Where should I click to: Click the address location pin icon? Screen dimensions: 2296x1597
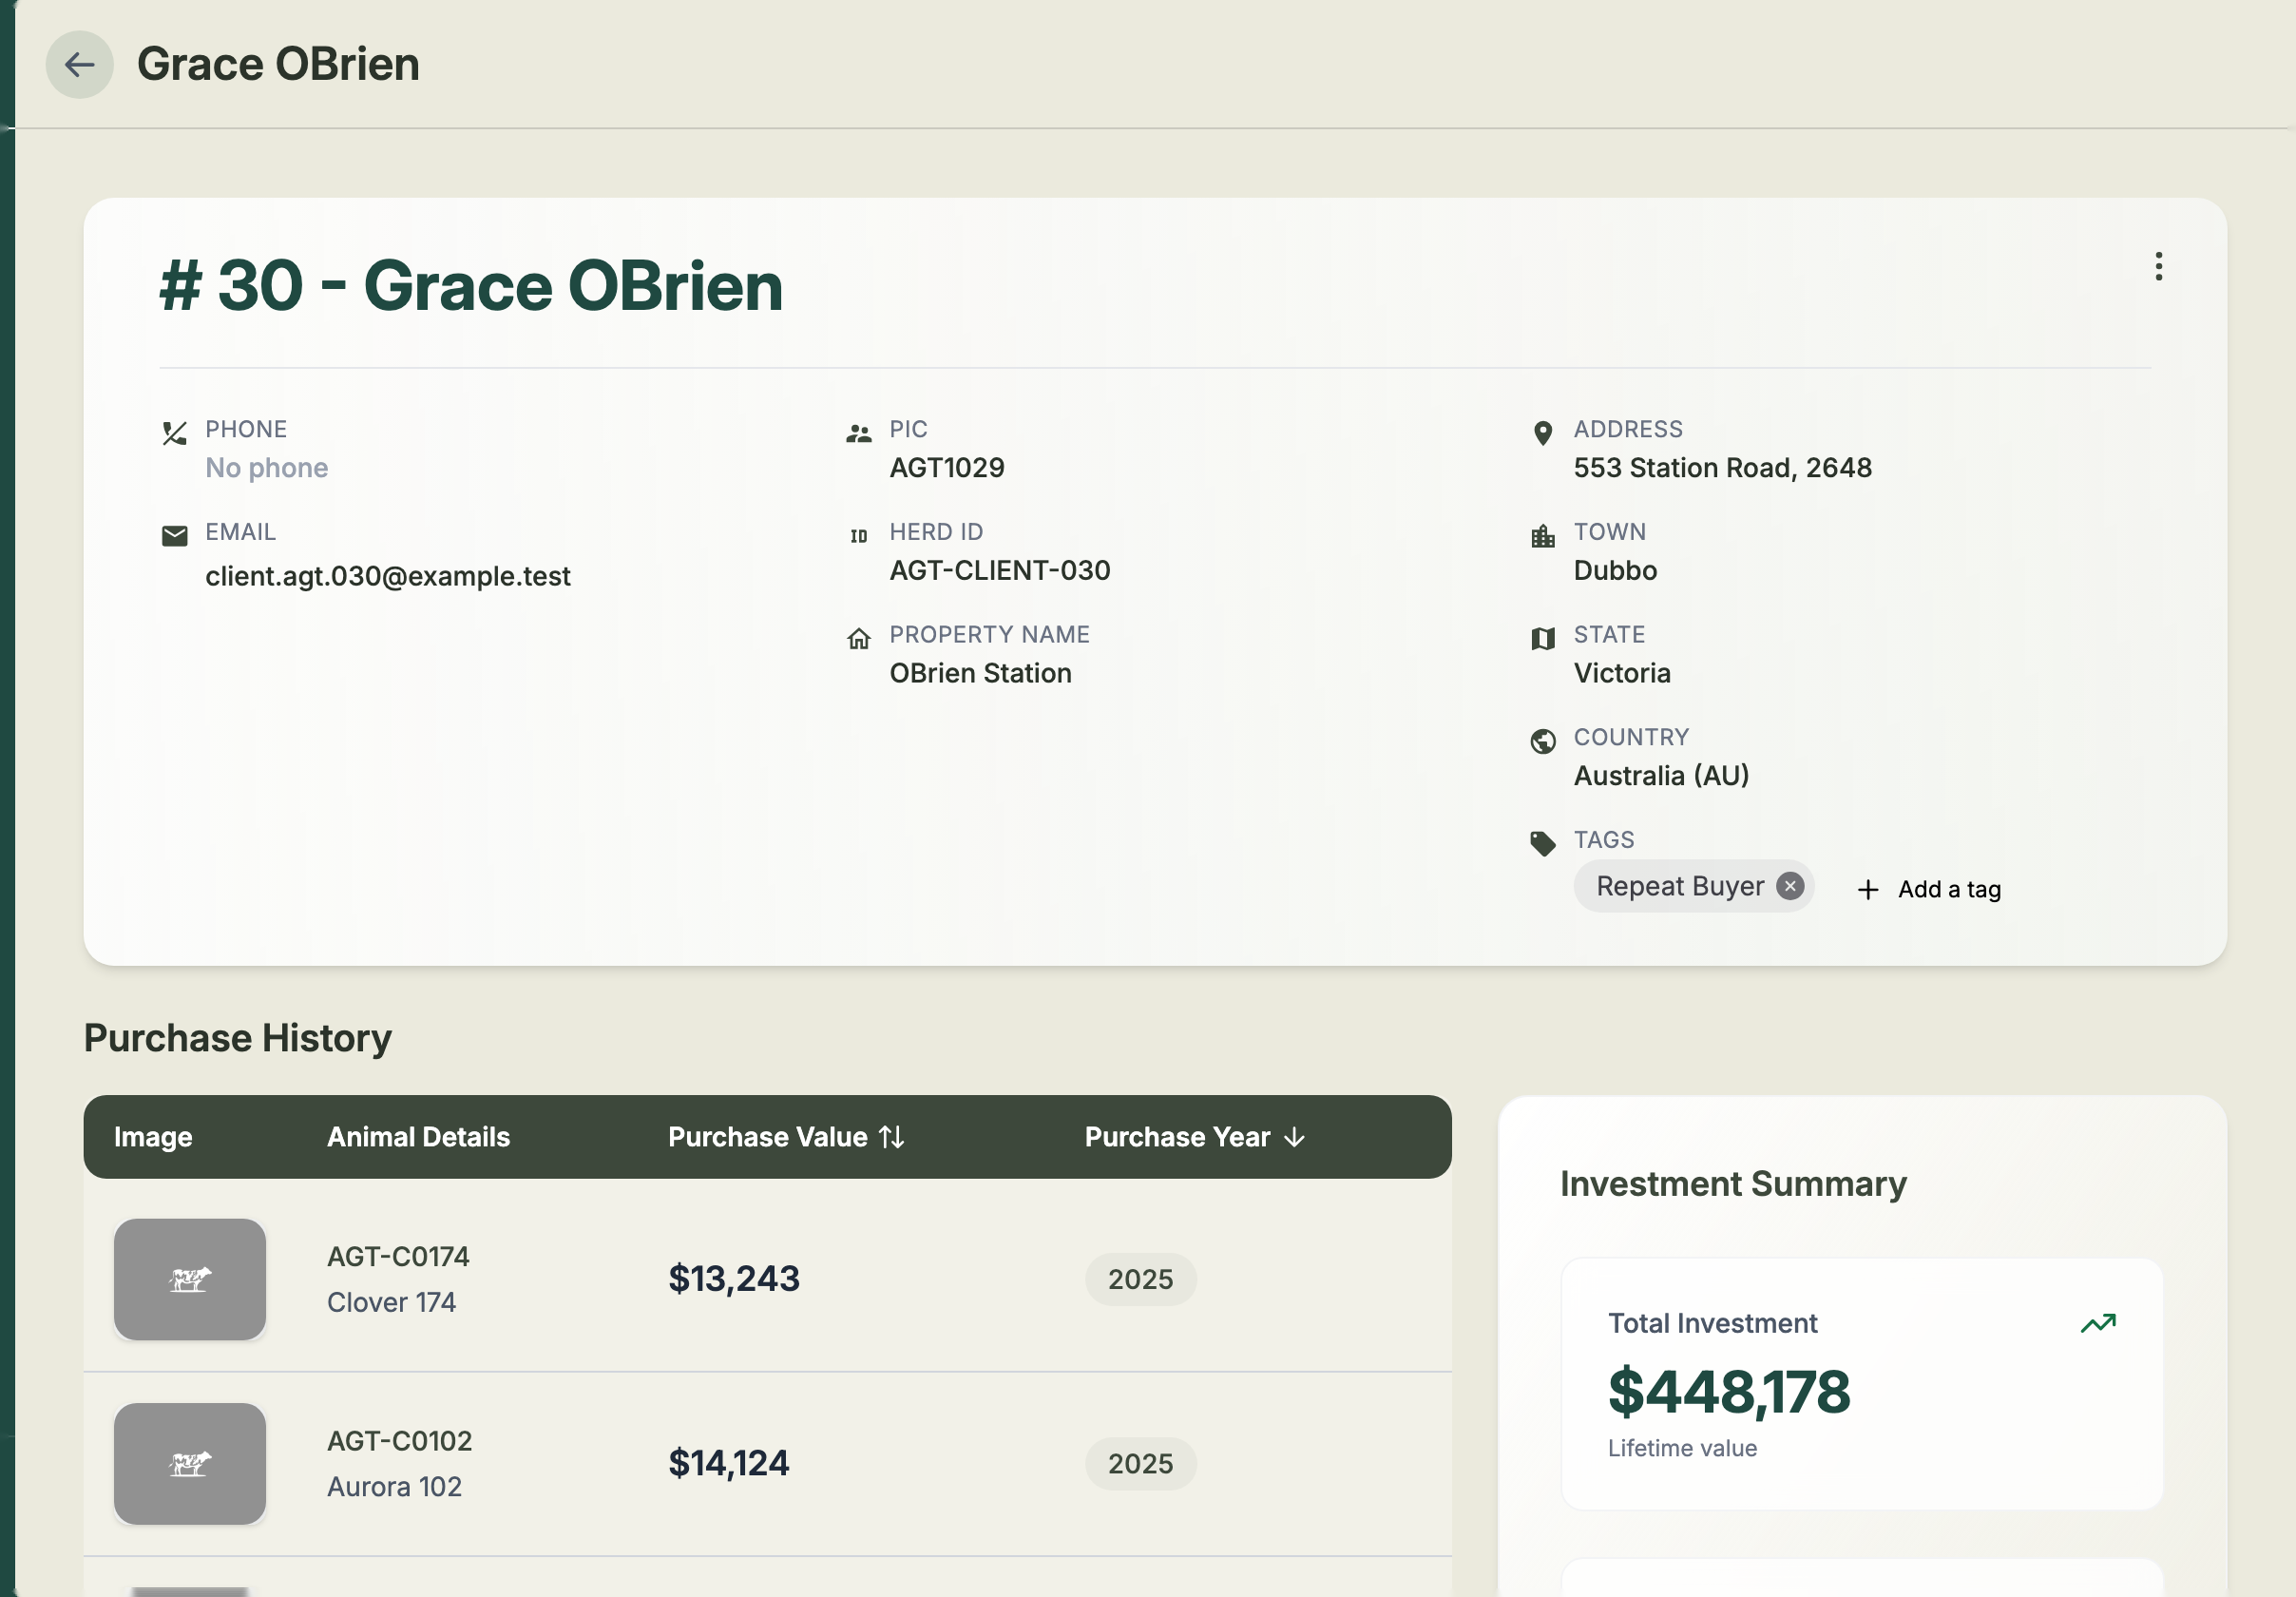[x=1542, y=433]
